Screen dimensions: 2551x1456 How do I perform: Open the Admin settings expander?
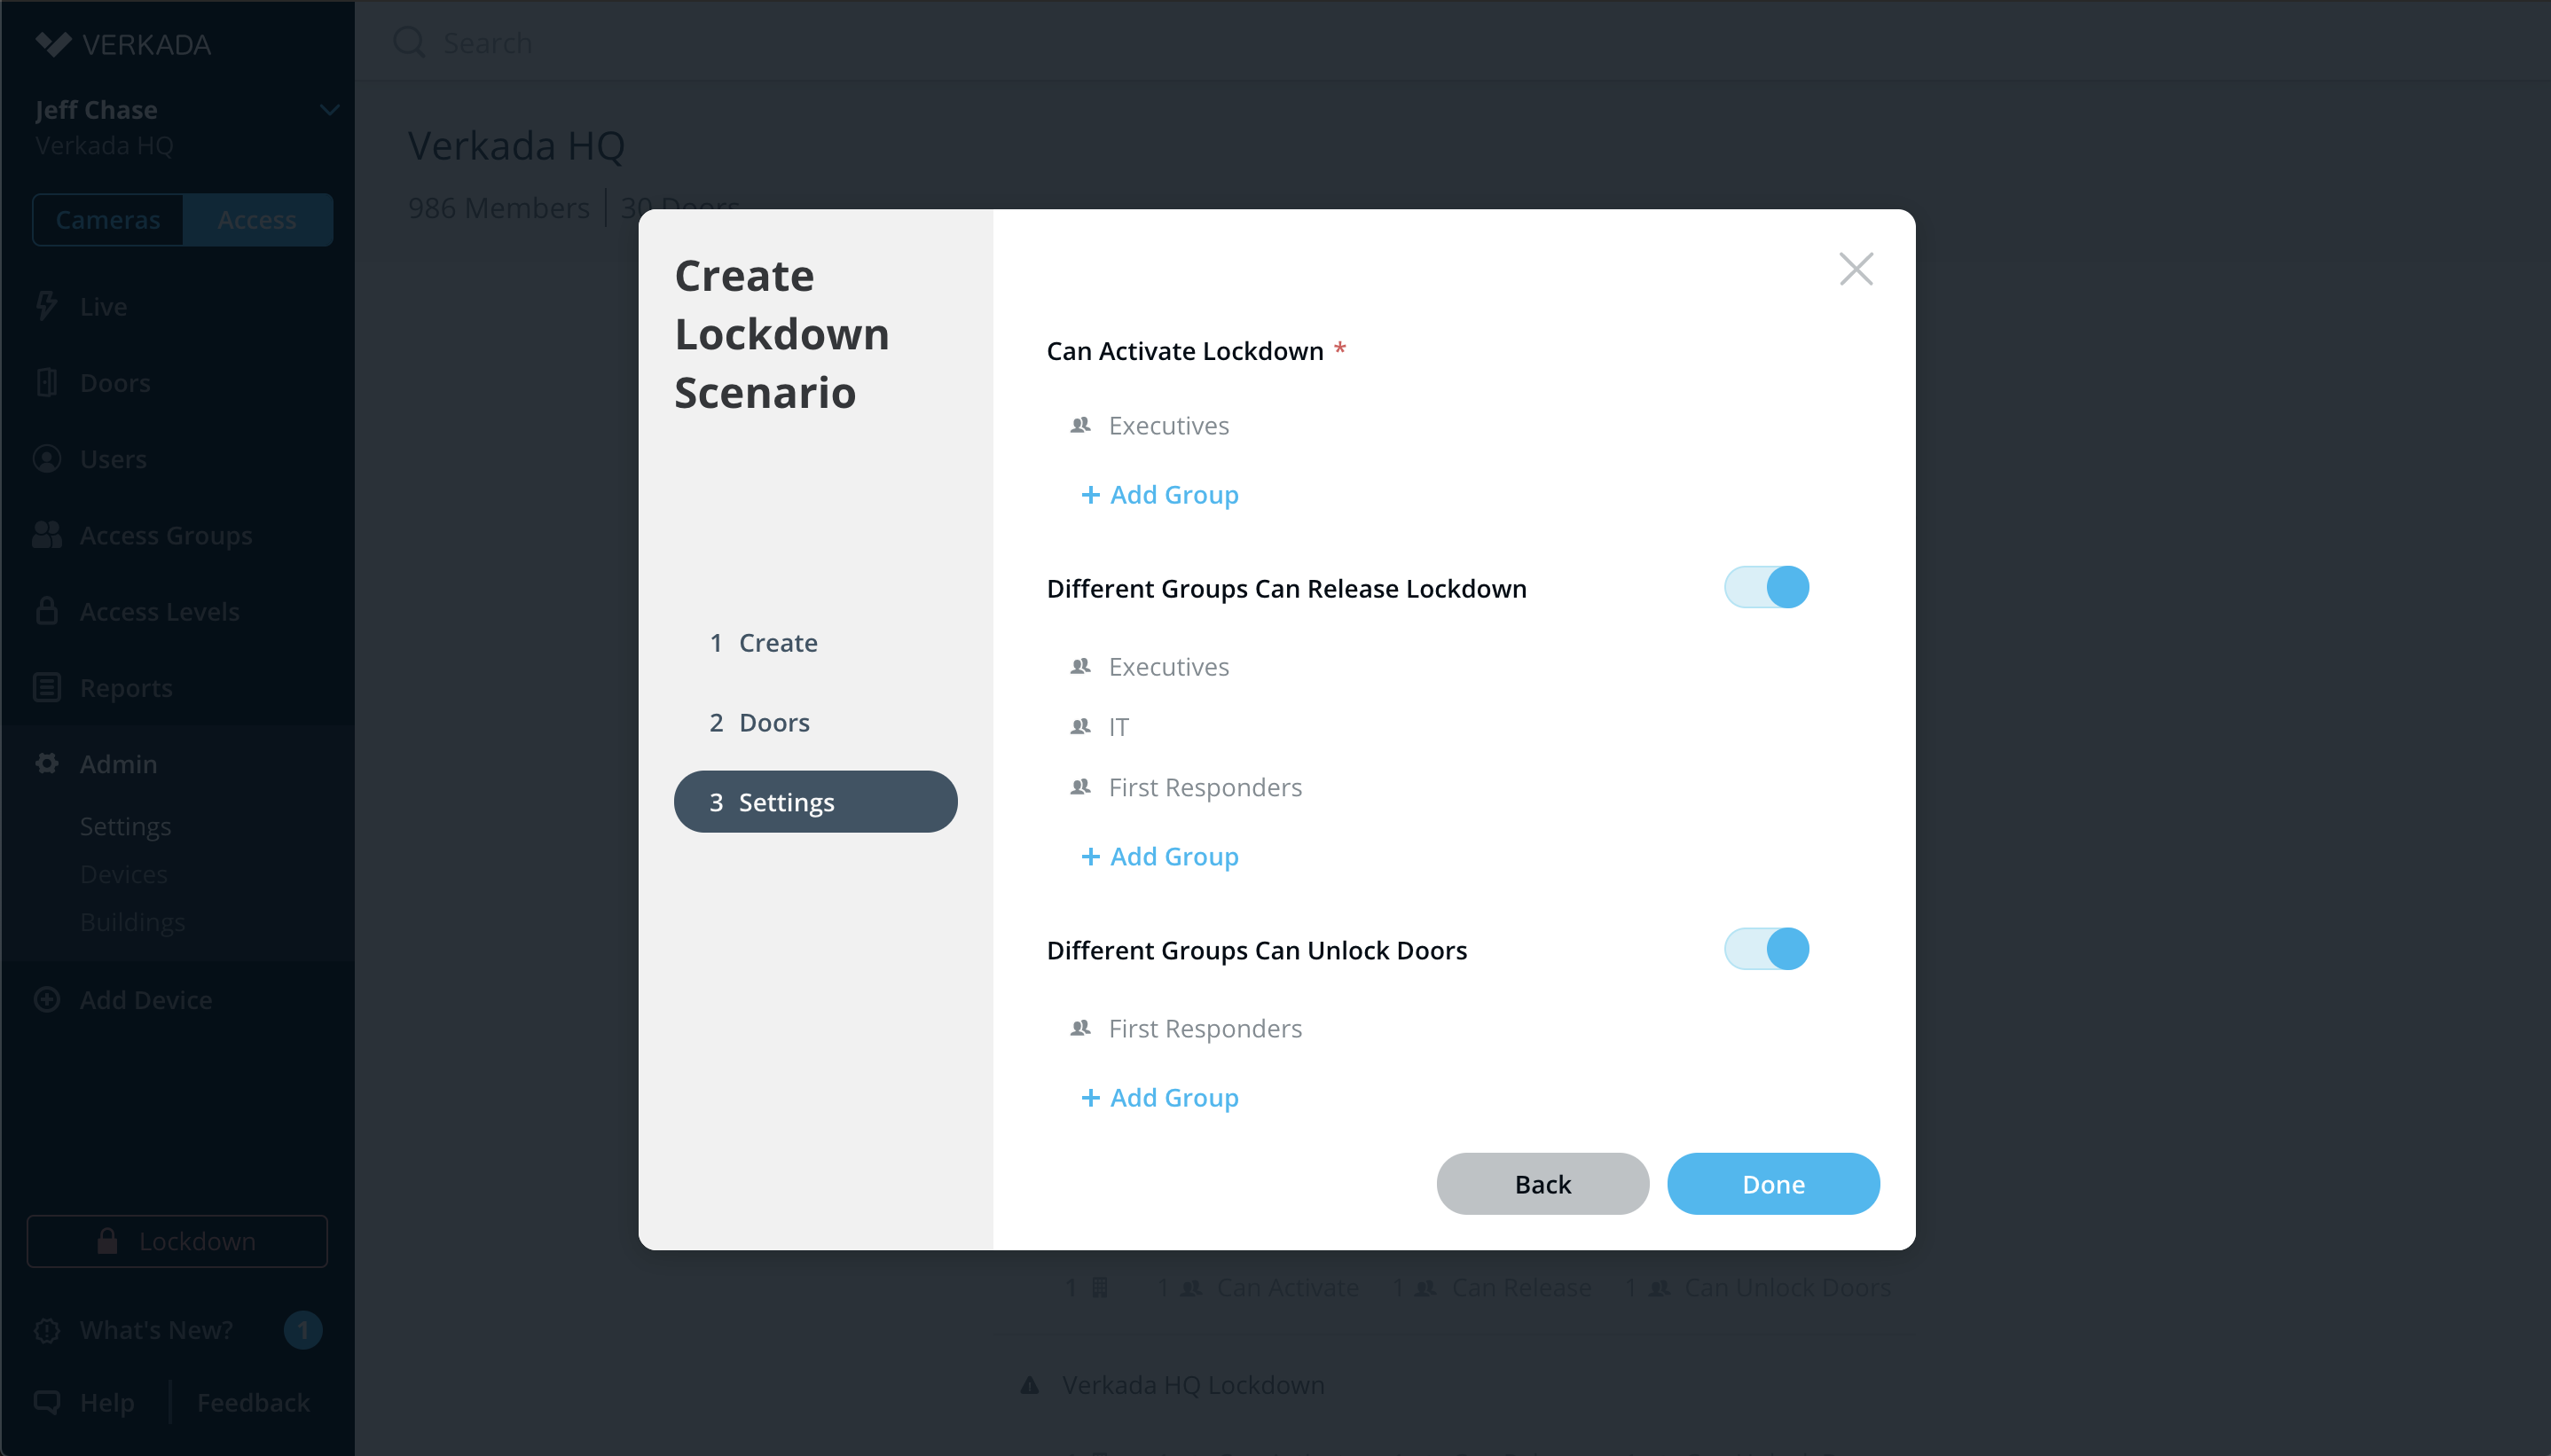click(x=119, y=764)
